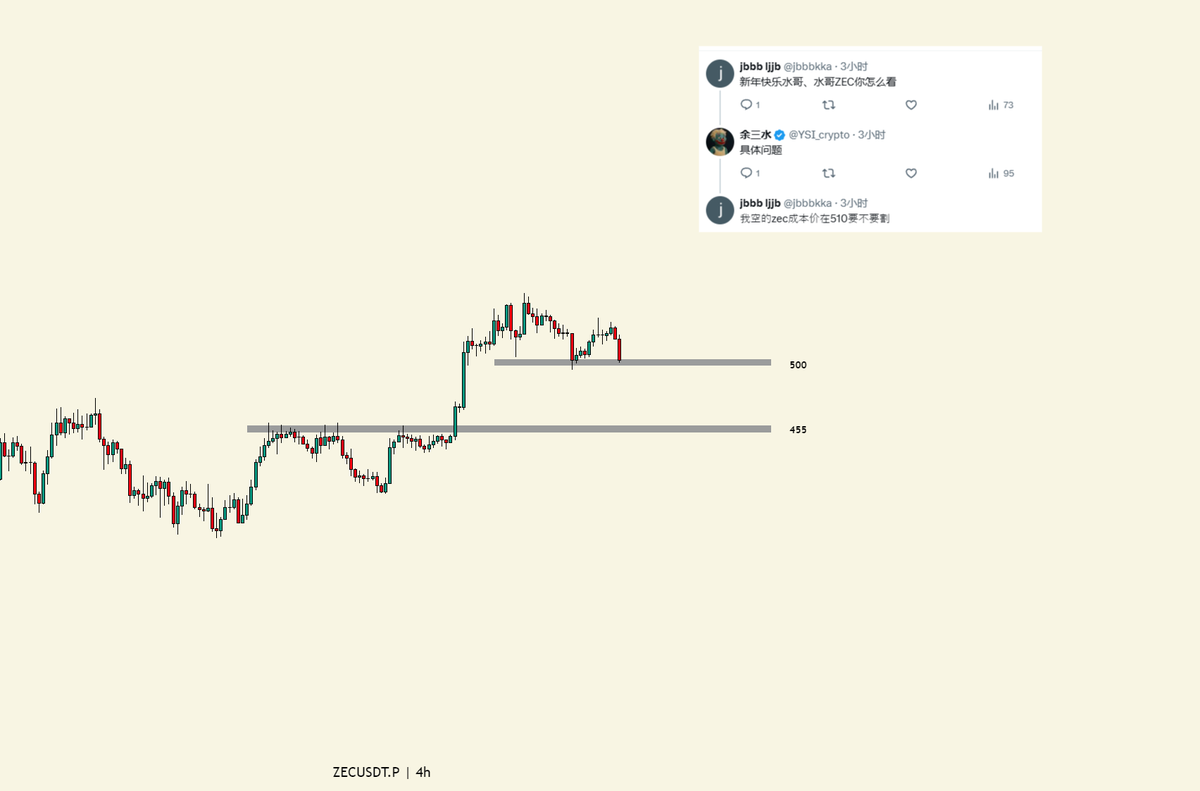Click blue verified badge beside 余三水
Image resolution: width=1200 pixels, height=791 pixels.
click(779, 135)
